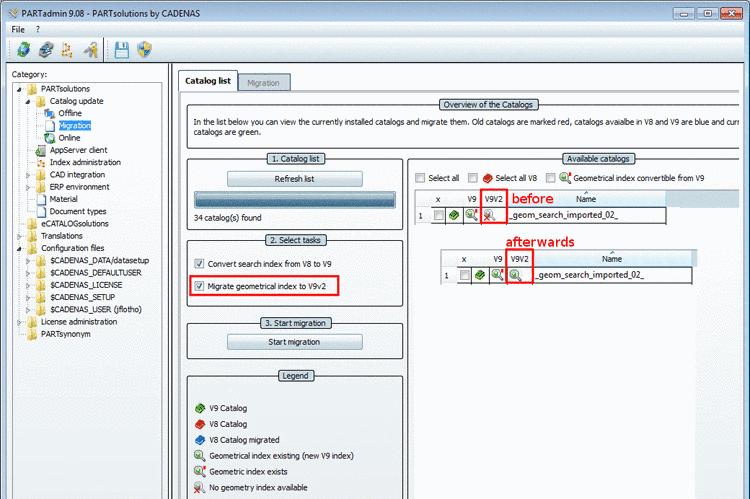Viewport: 750px width, 499px height.
Task: Click blue V8 Catalog migrated legend icon
Action: click(200, 440)
